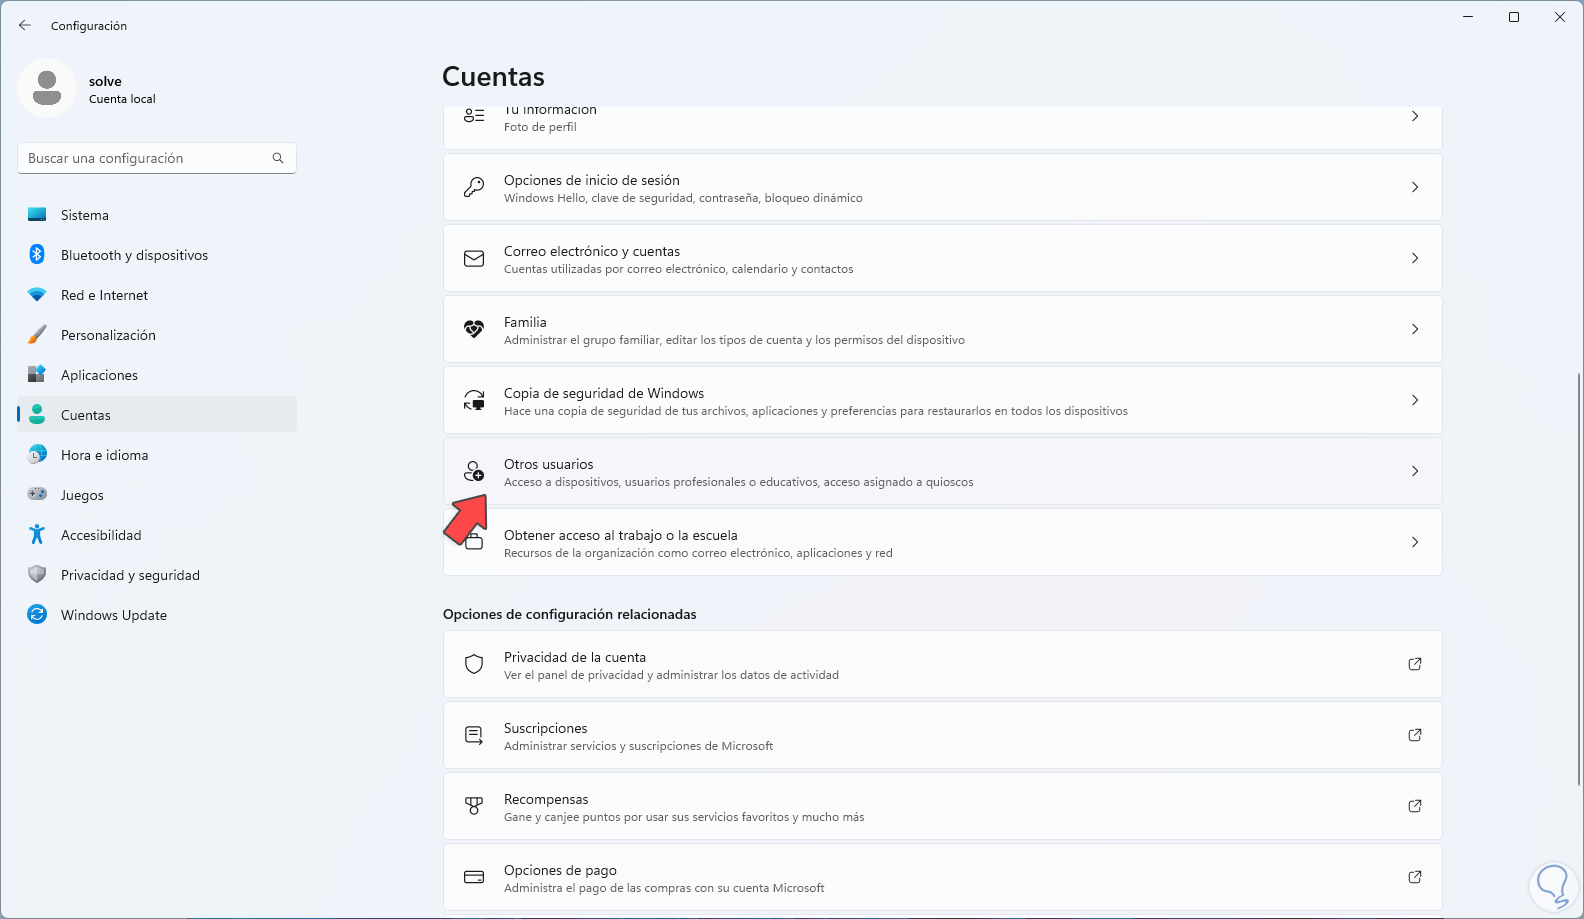Click the Buscar una configuración search field

coord(145,158)
